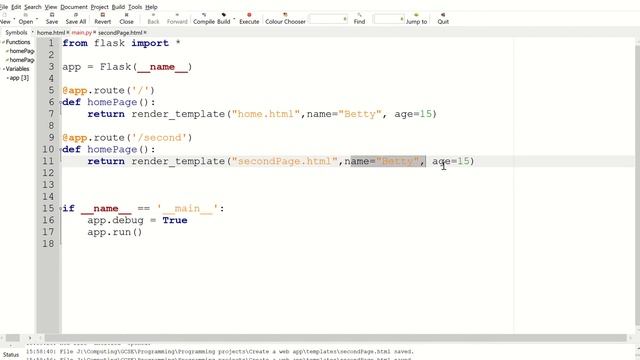Open the Document menu
This screenshot has width=640, height=360.
pos(74,7)
